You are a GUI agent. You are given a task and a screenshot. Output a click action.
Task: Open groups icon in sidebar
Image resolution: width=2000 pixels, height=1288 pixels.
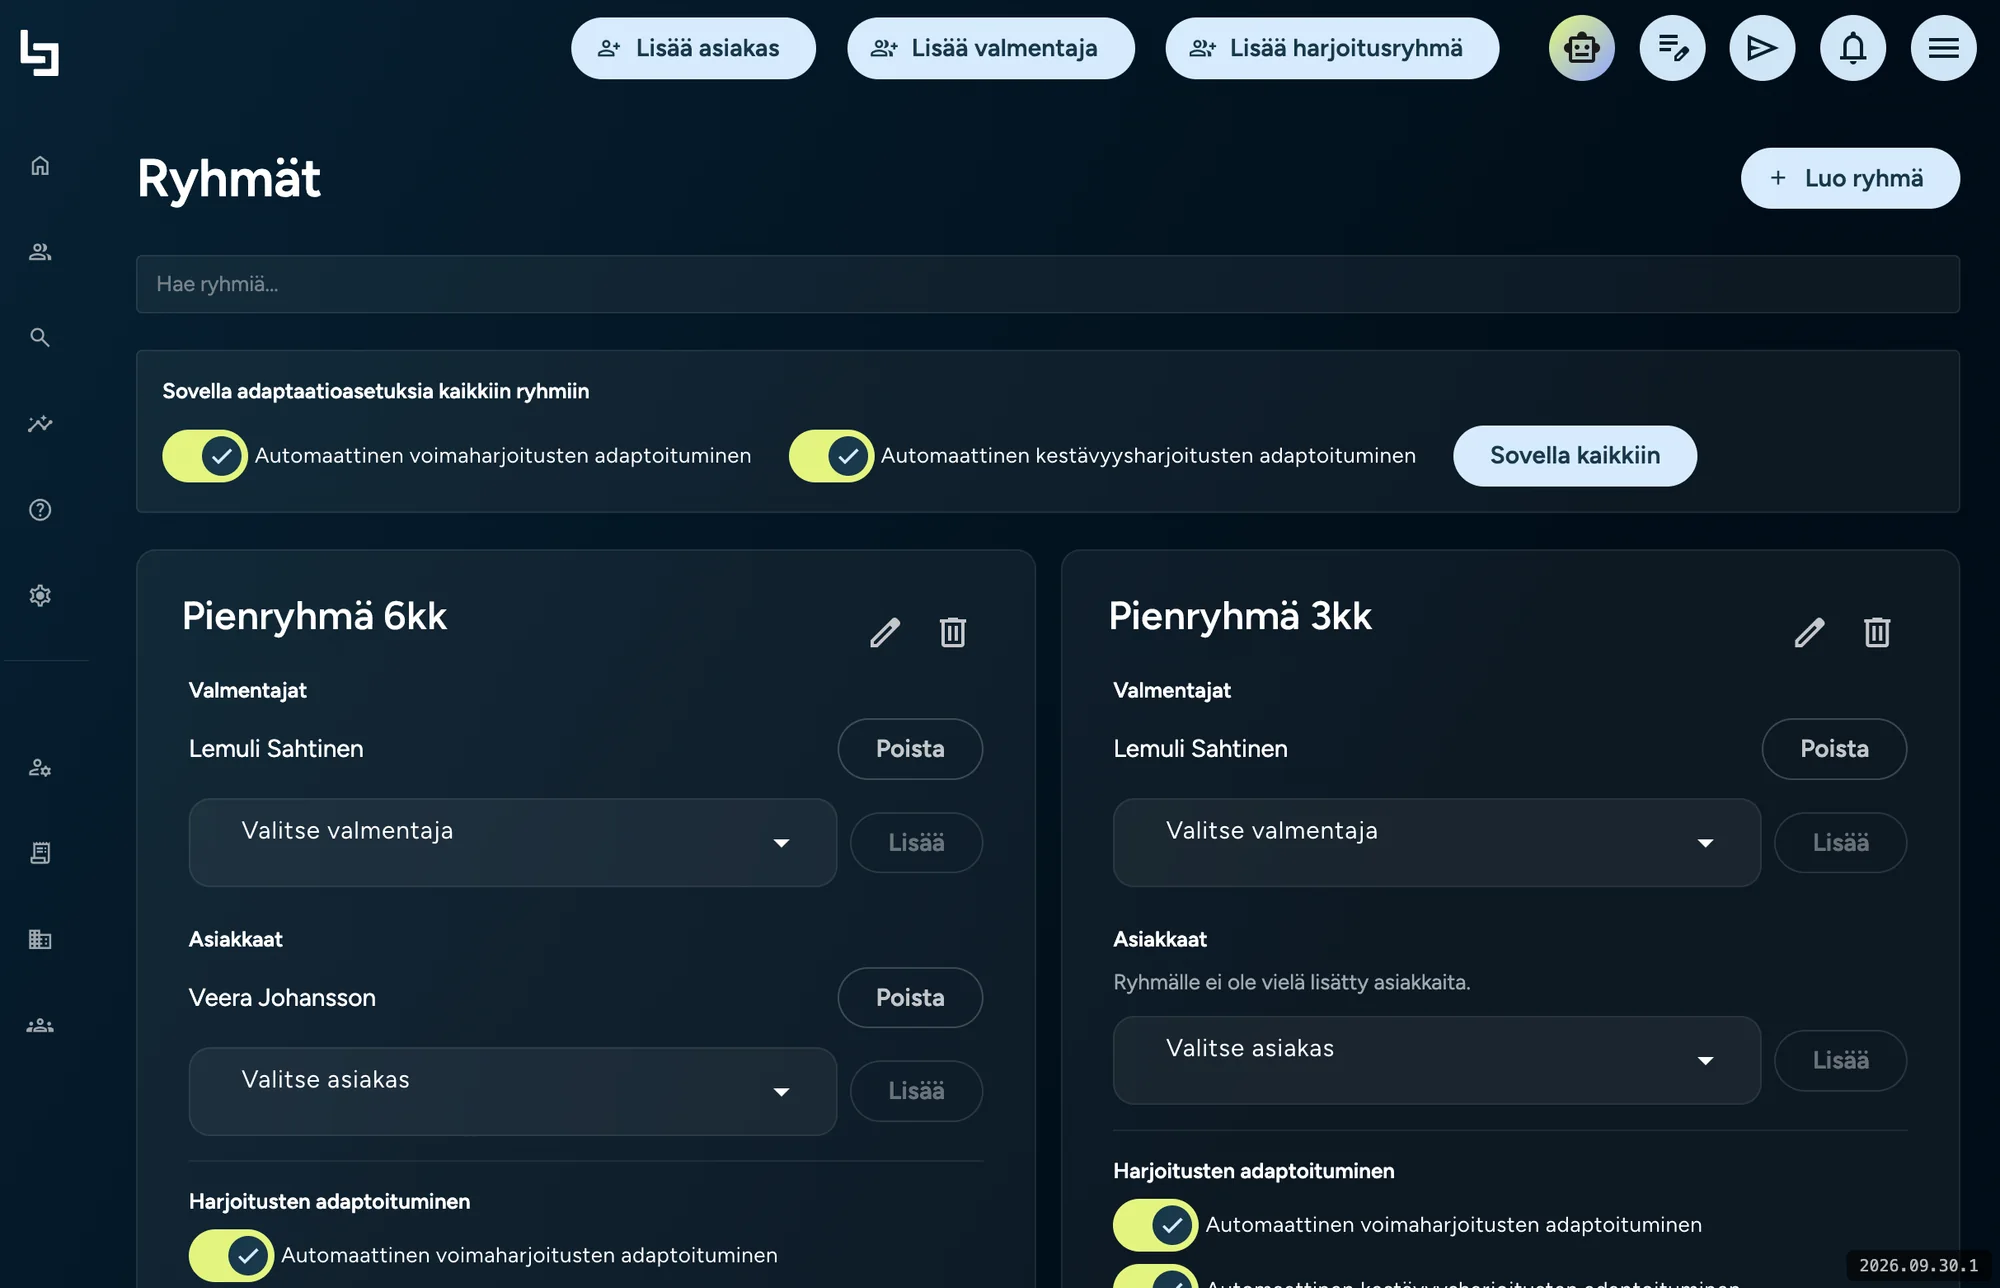point(40,1026)
